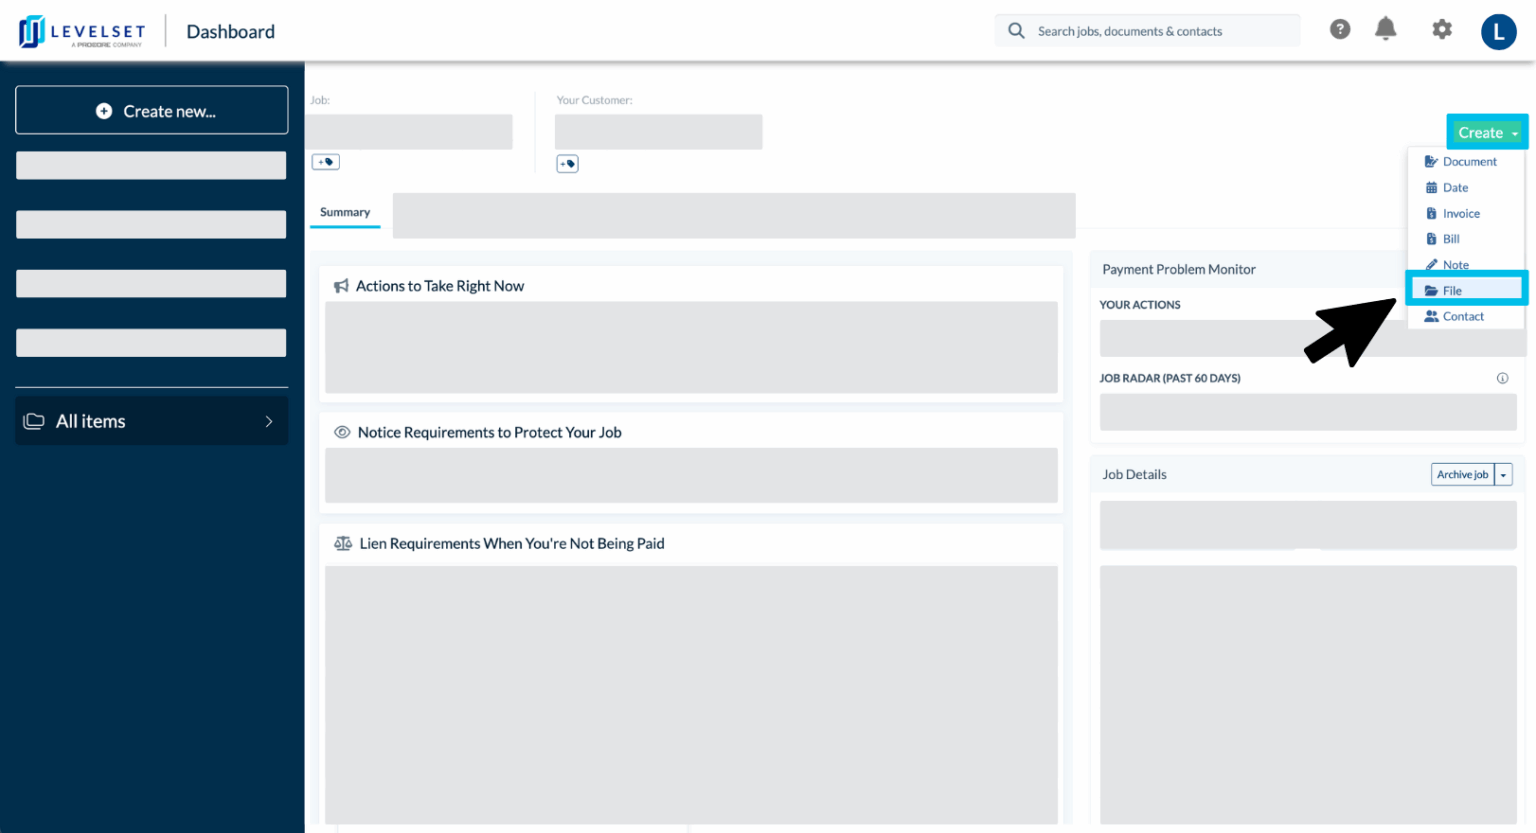Open the Archive job dropdown arrow

point(1503,475)
